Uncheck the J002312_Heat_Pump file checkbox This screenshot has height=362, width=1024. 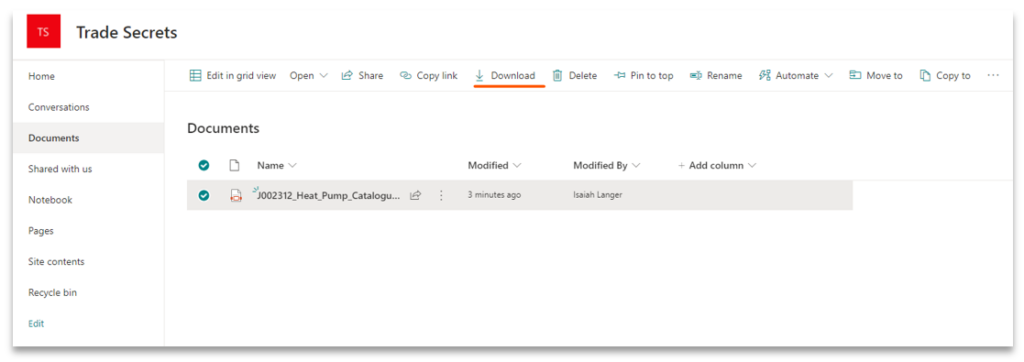(204, 195)
